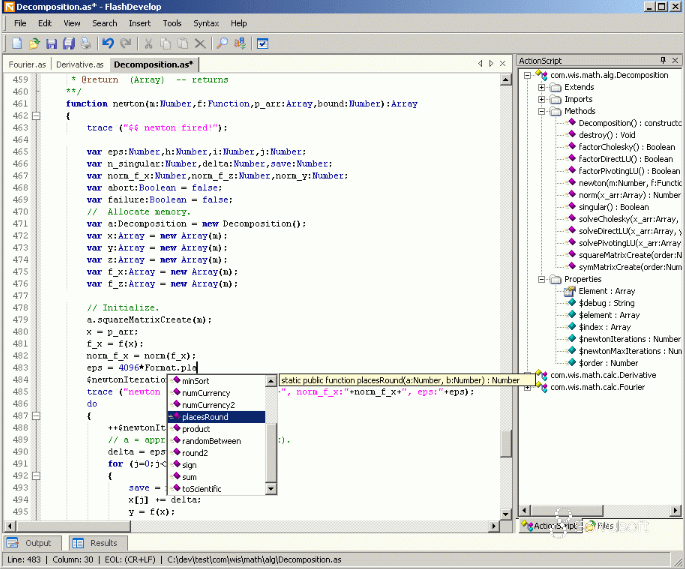Collapse the Methods tree node

tap(542, 111)
